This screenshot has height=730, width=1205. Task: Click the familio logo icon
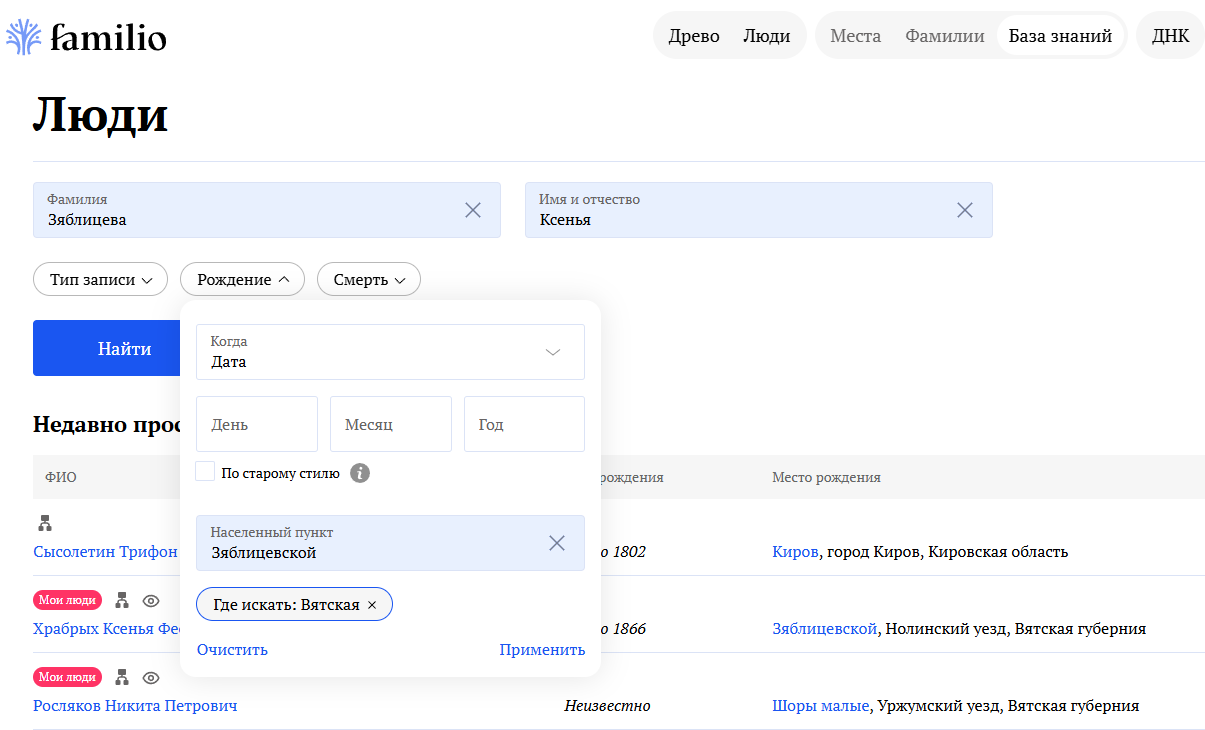point(25,37)
